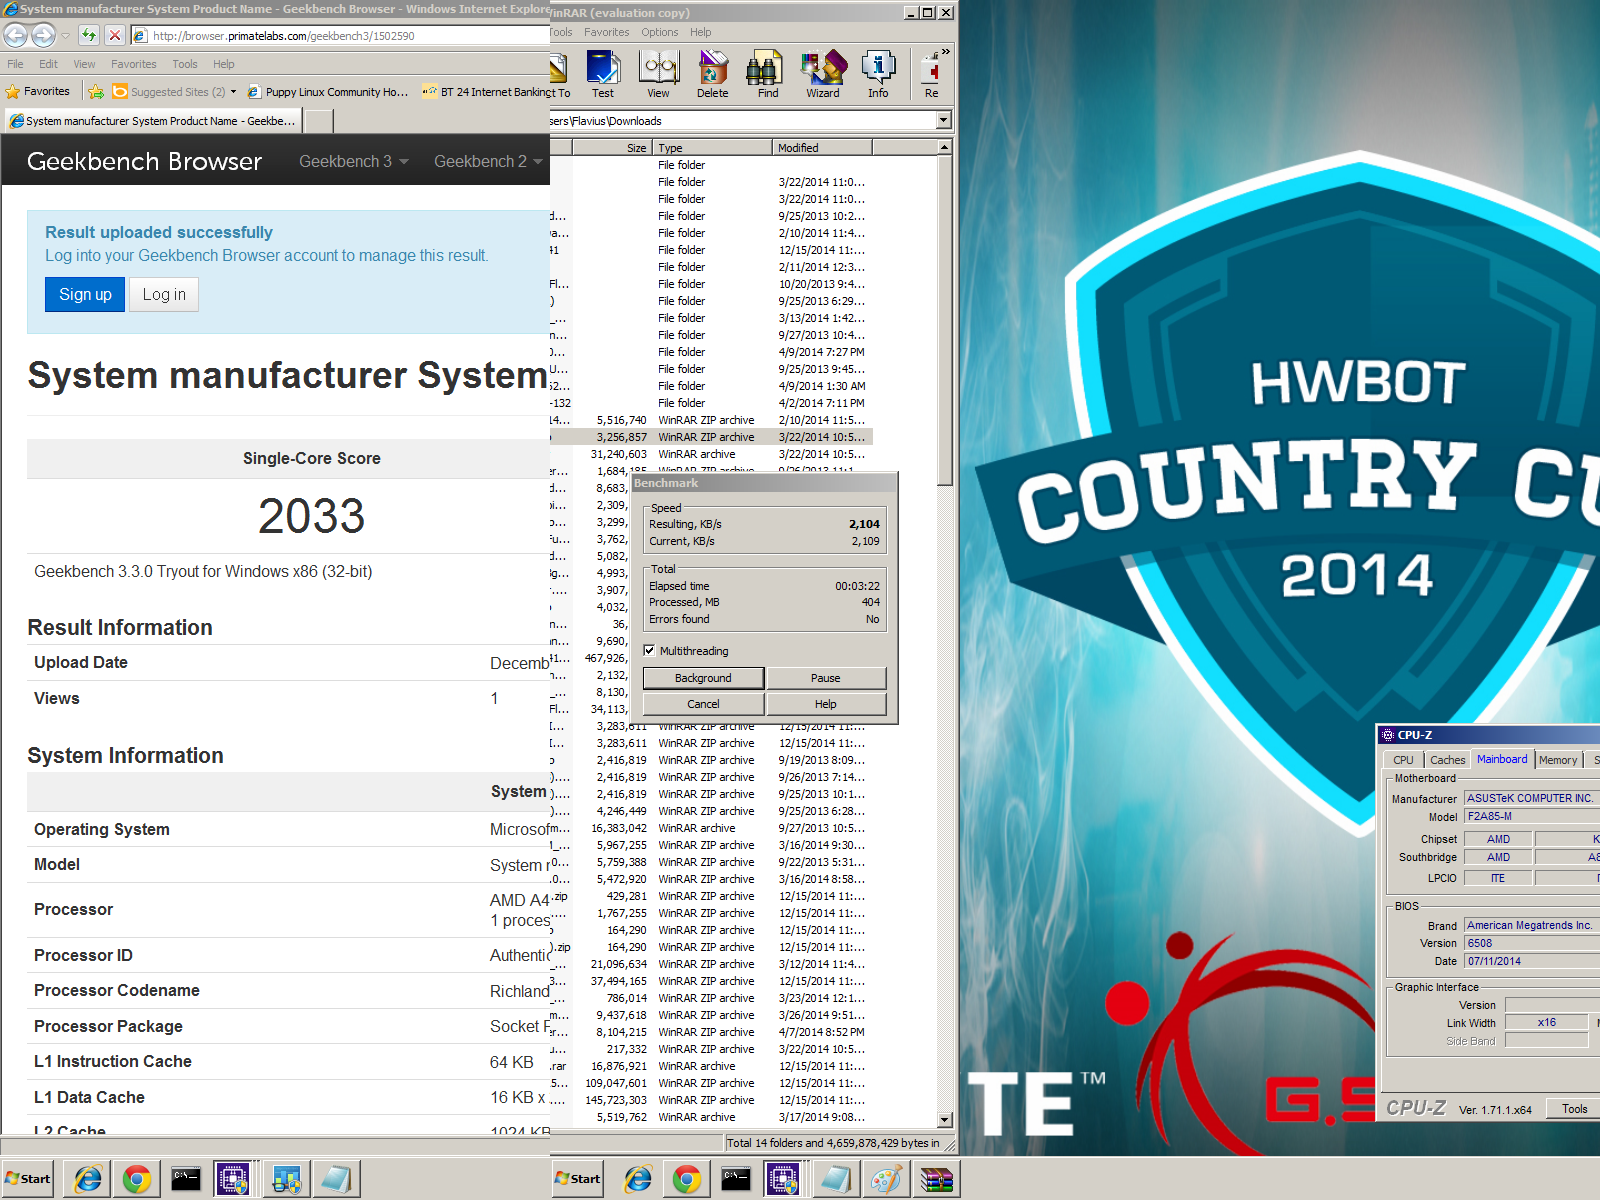Click Background button in Benchmark dialog
The height and width of the screenshot is (1200, 1600).
[x=703, y=678]
